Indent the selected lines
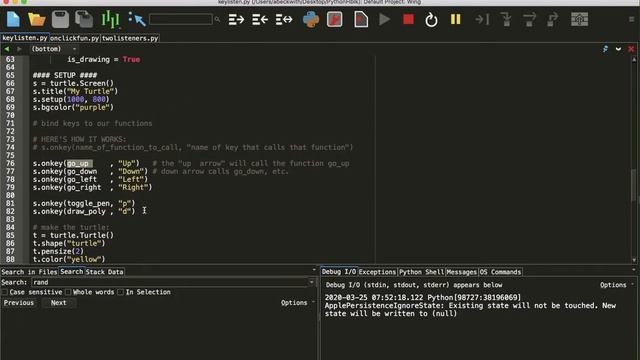 click(x=236, y=19)
